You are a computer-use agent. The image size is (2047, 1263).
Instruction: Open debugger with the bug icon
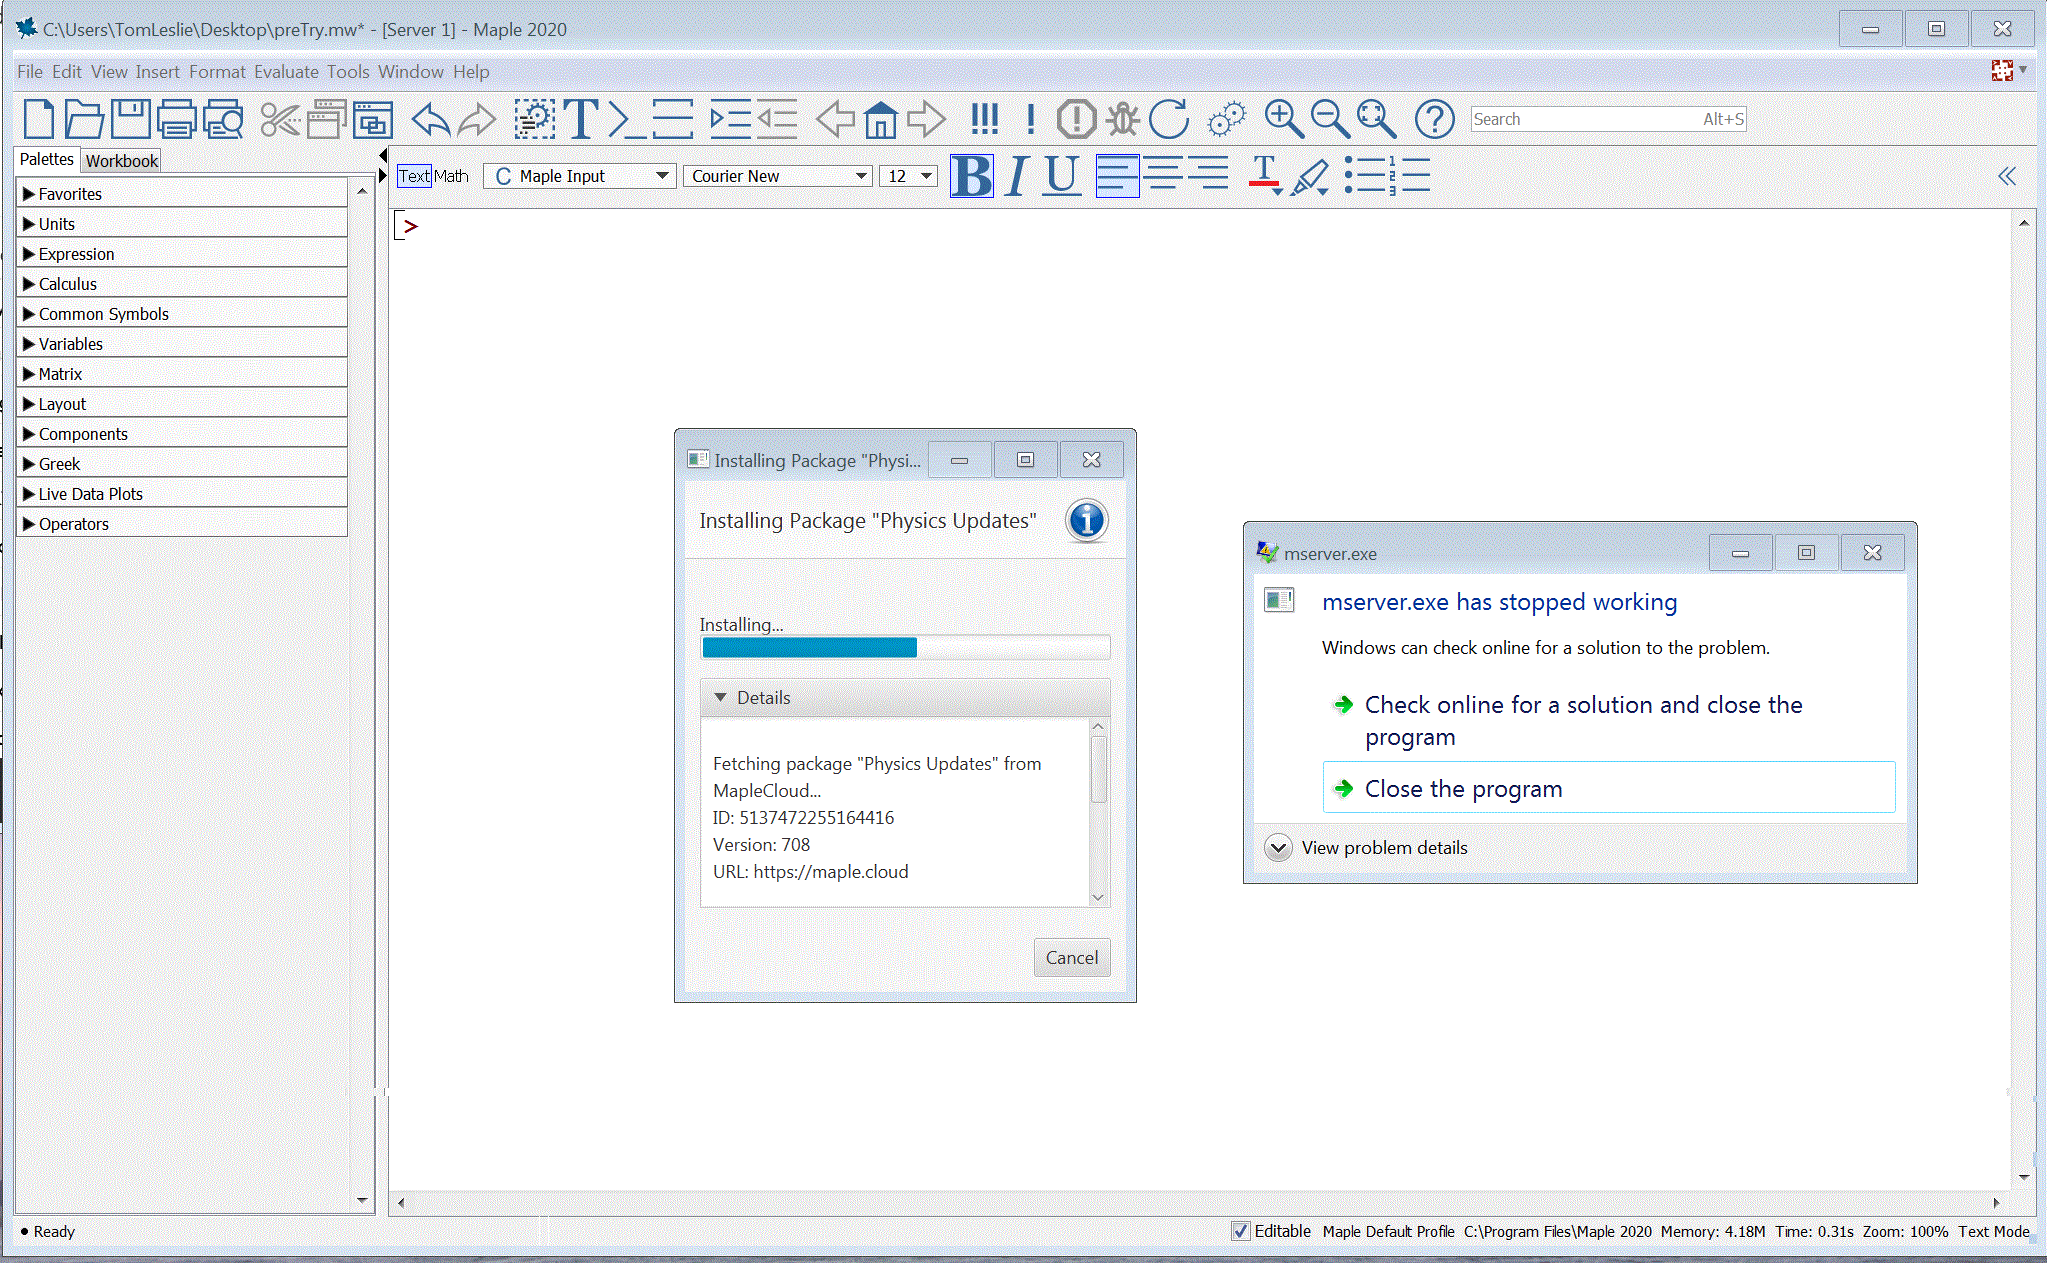1123,119
